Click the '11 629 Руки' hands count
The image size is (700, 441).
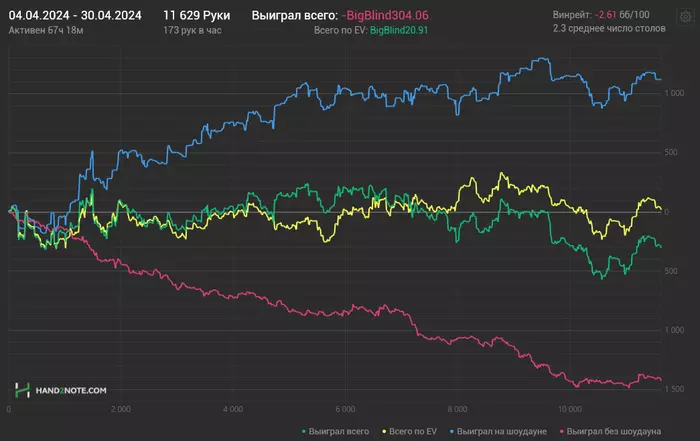click(x=197, y=16)
